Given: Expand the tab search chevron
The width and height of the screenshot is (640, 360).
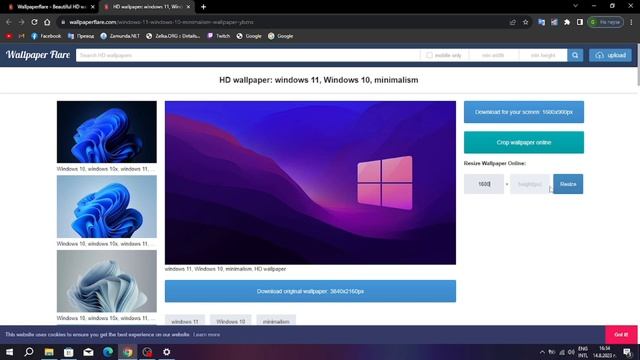Looking at the screenshot, I should (x=575, y=6).
